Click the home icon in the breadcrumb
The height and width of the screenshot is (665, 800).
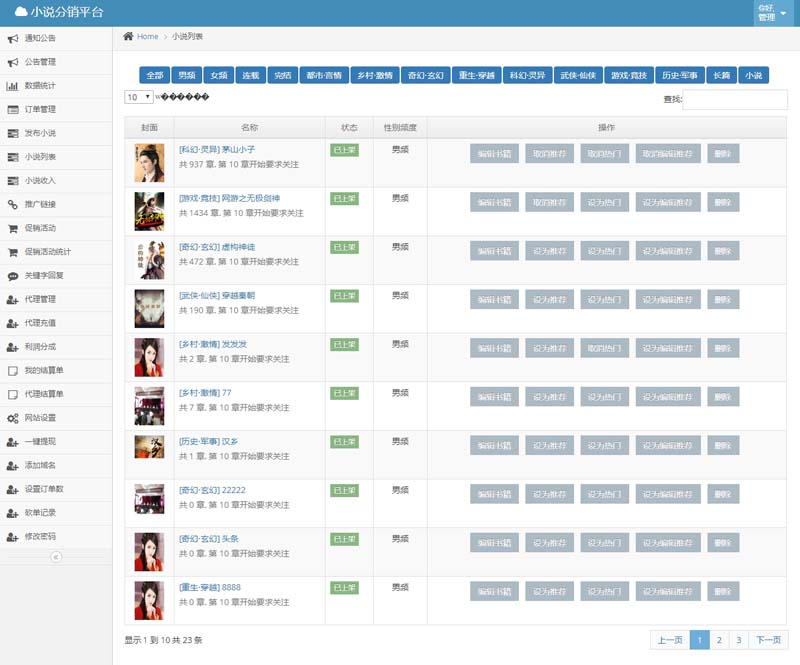[128, 36]
